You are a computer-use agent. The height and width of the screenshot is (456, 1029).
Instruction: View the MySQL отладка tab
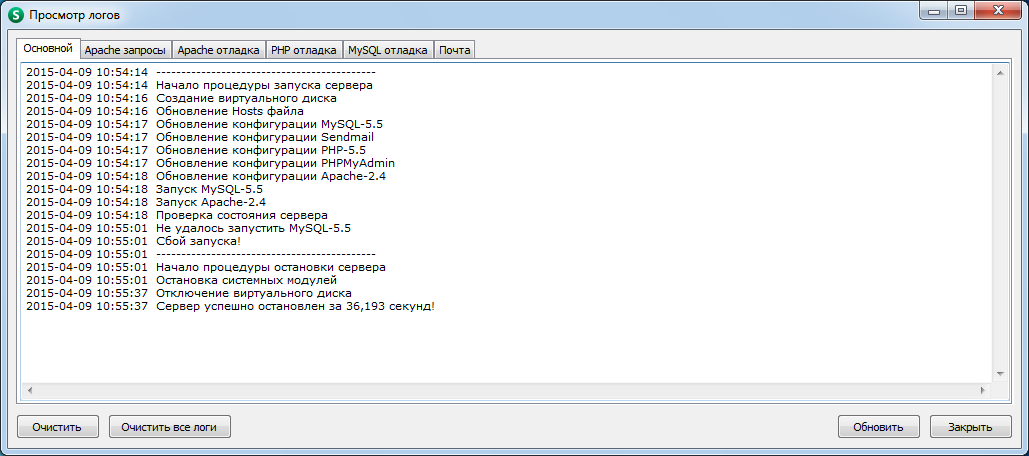[388, 50]
